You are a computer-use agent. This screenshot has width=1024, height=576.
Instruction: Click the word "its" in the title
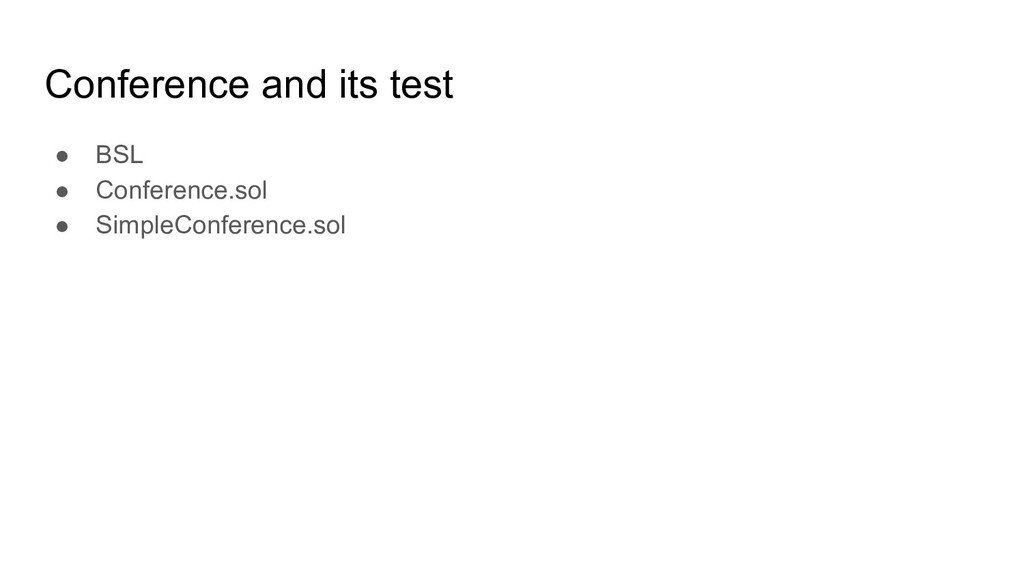point(358,85)
